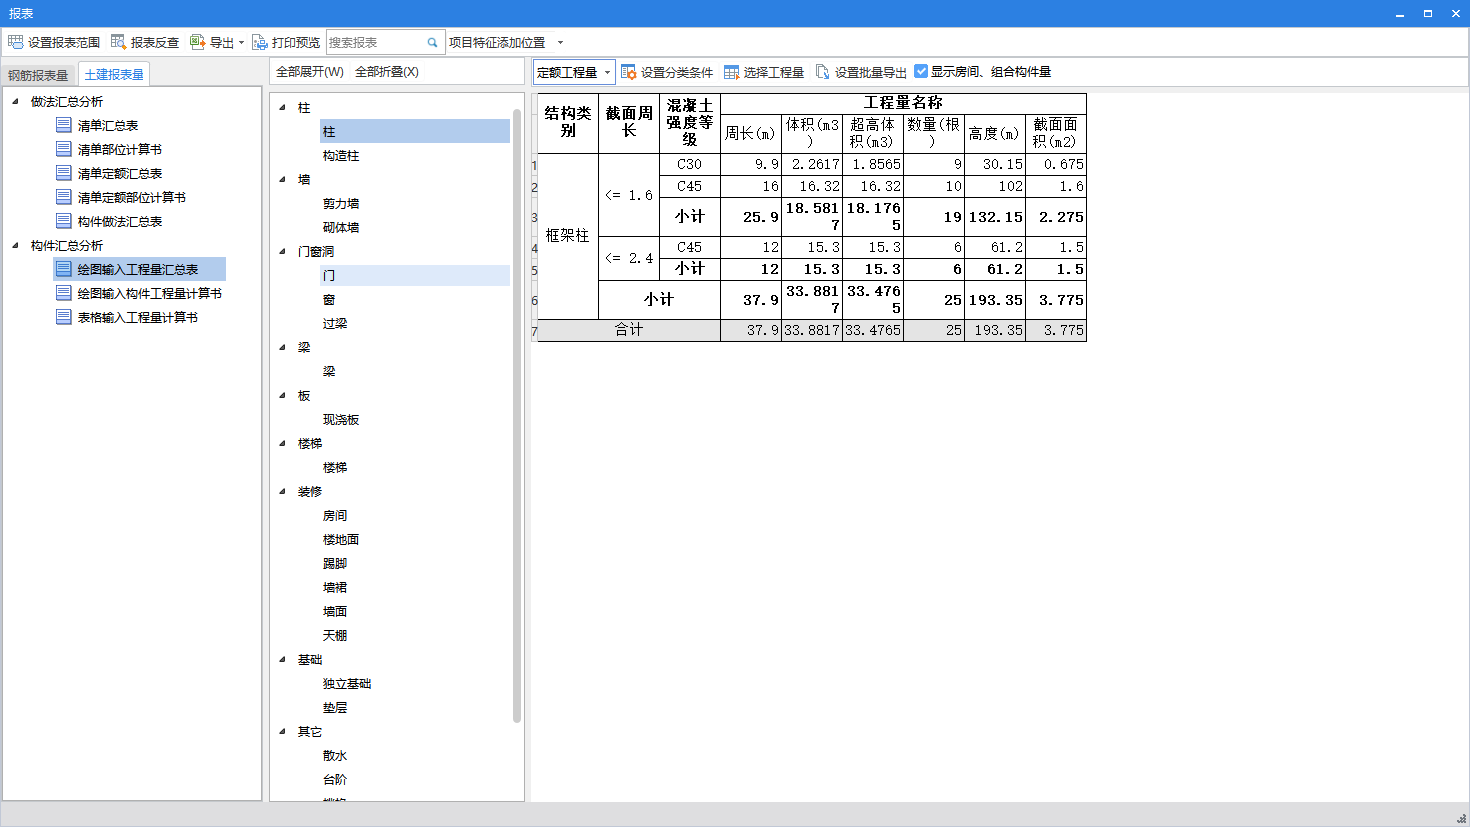The width and height of the screenshot is (1470, 827).
Task: Click the 截面周长 column header
Action: 629,123
